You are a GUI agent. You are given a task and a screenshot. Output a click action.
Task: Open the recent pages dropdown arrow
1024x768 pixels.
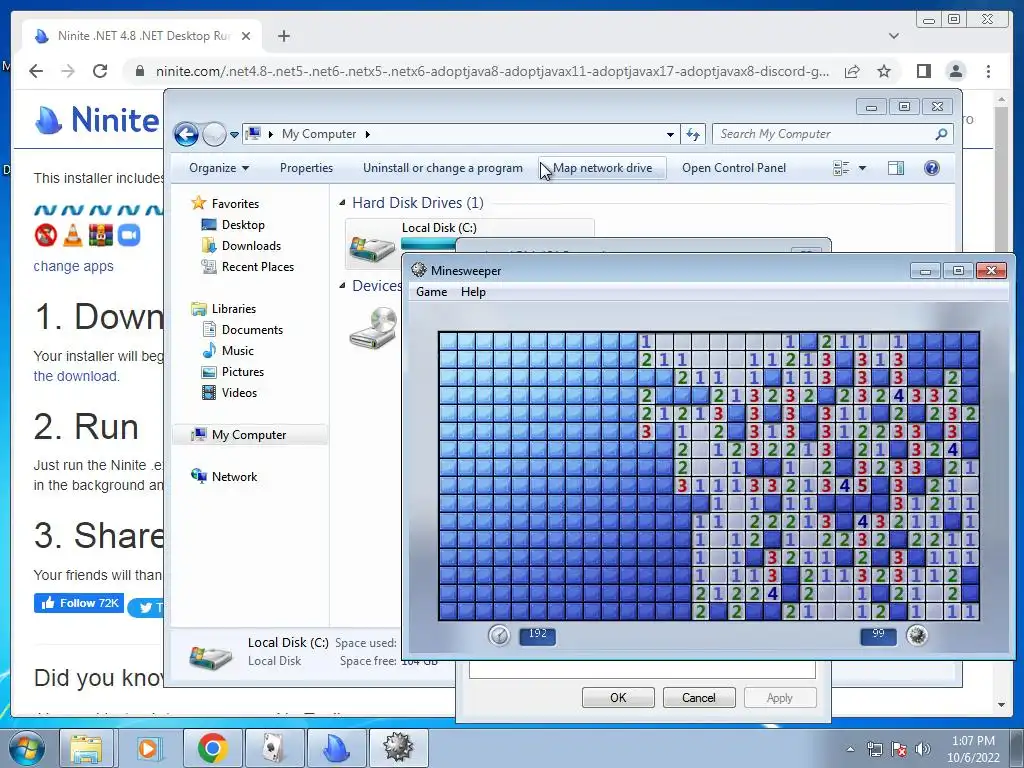[x=234, y=135]
